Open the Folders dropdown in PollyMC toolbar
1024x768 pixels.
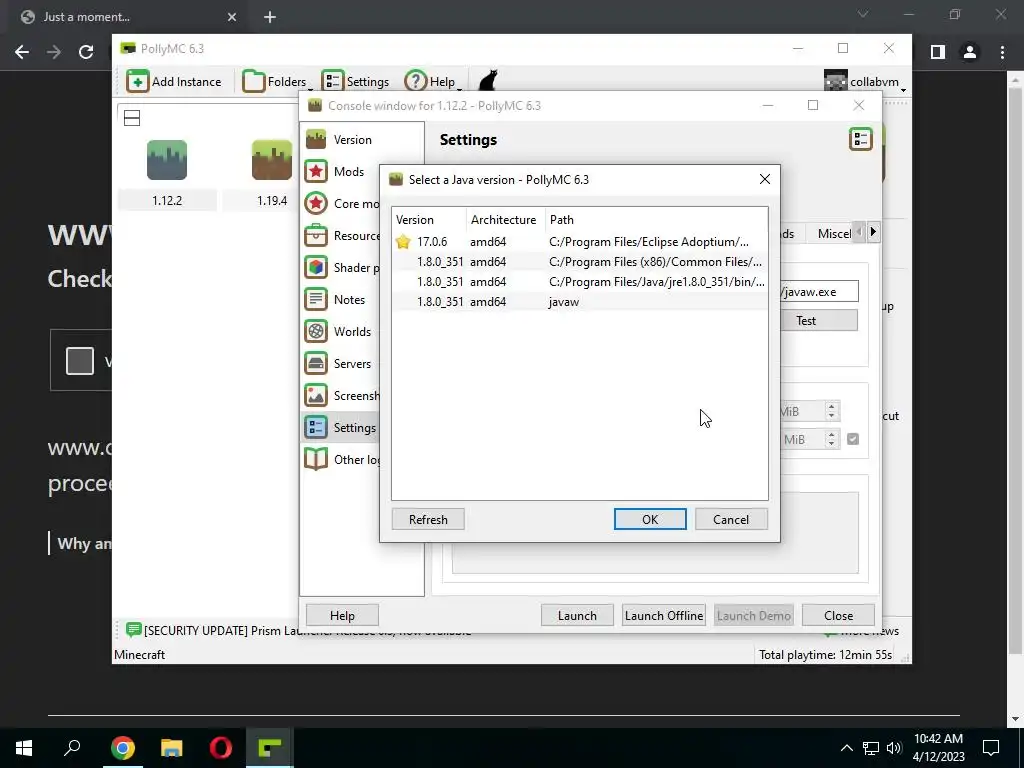click(276, 82)
